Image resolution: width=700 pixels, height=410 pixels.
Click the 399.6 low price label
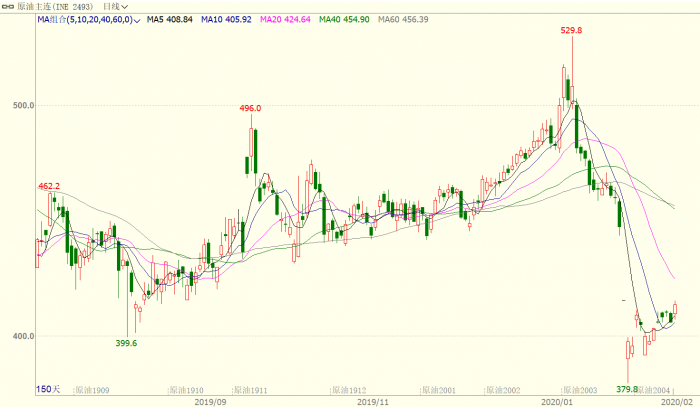coord(126,343)
